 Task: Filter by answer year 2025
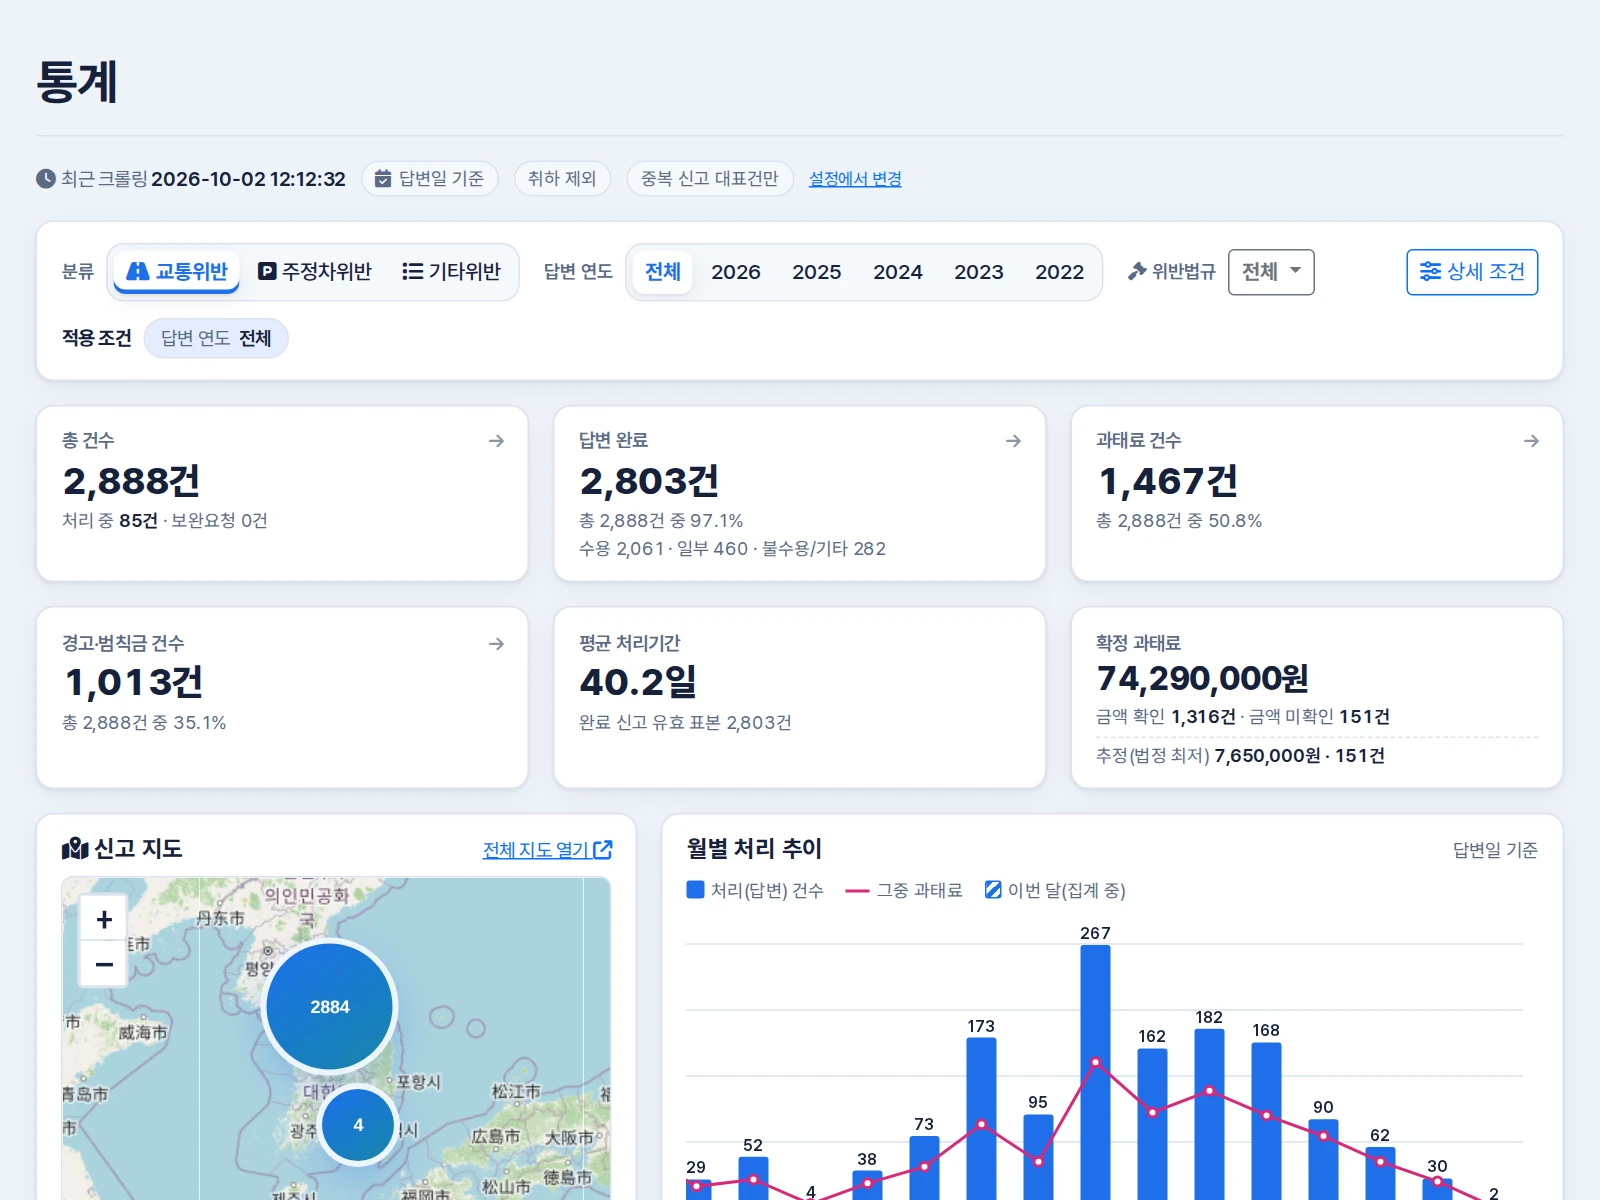pos(817,272)
